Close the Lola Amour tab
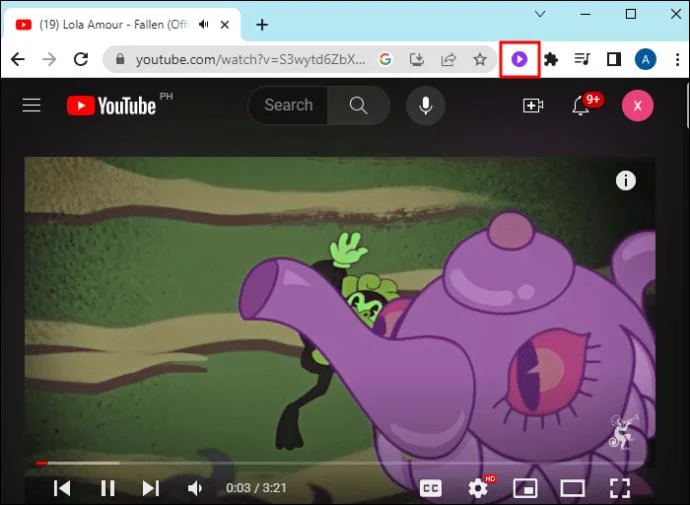Viewport: 690px width, 505px height. pos(224,25)
